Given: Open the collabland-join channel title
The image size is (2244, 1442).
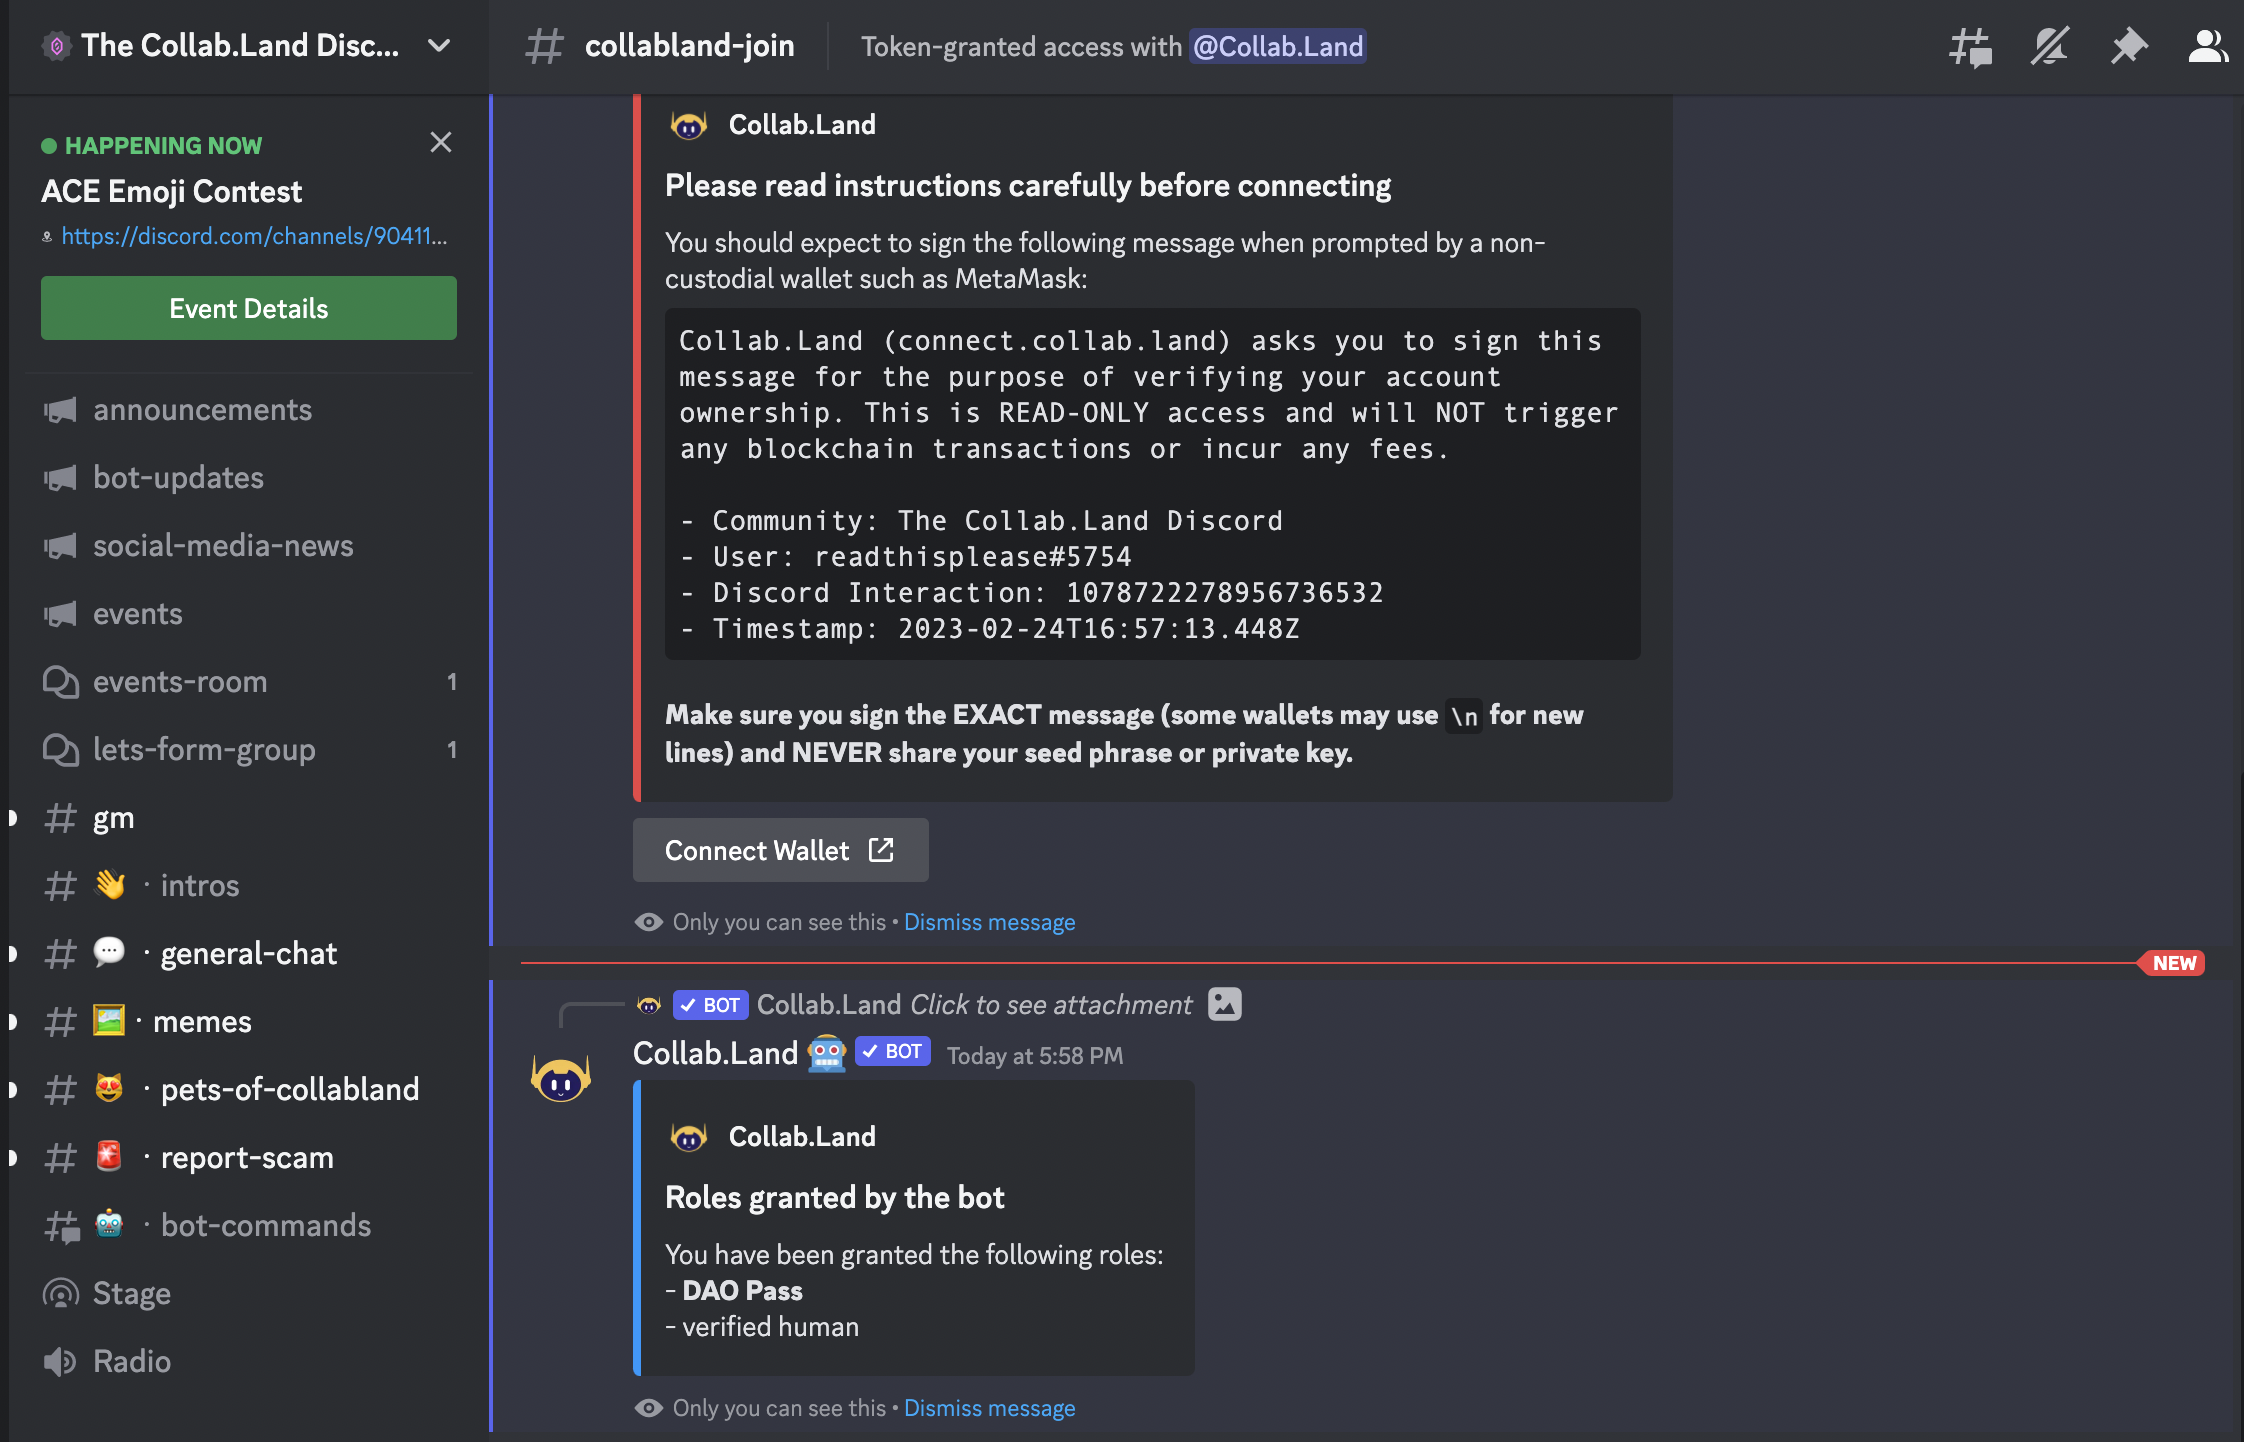Looking at the screenshot, I should 689,46.
